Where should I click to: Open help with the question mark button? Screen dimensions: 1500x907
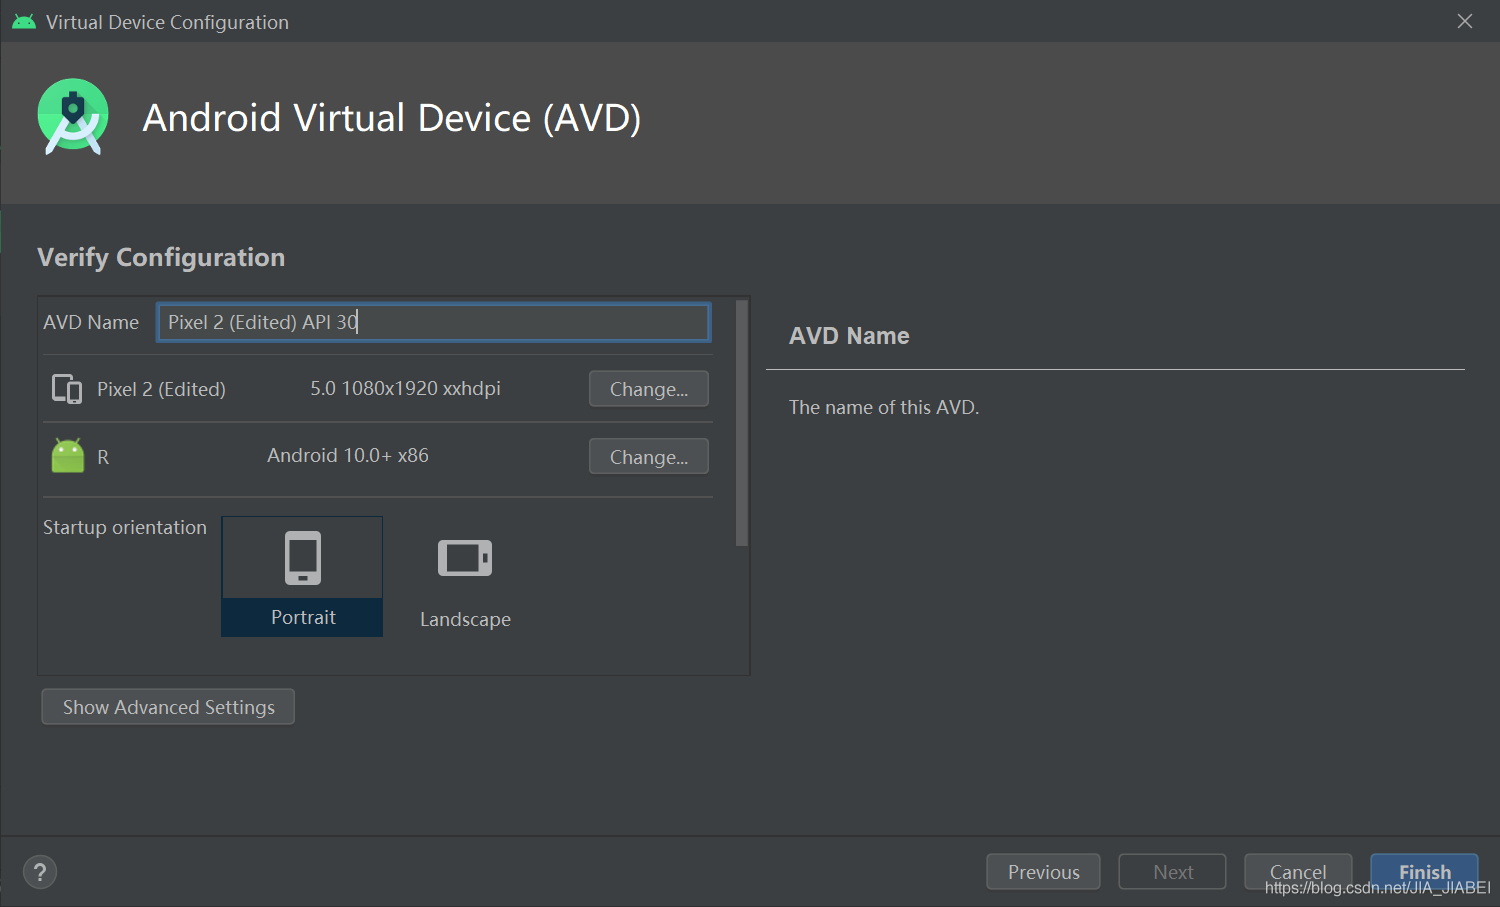pos(40,872)
